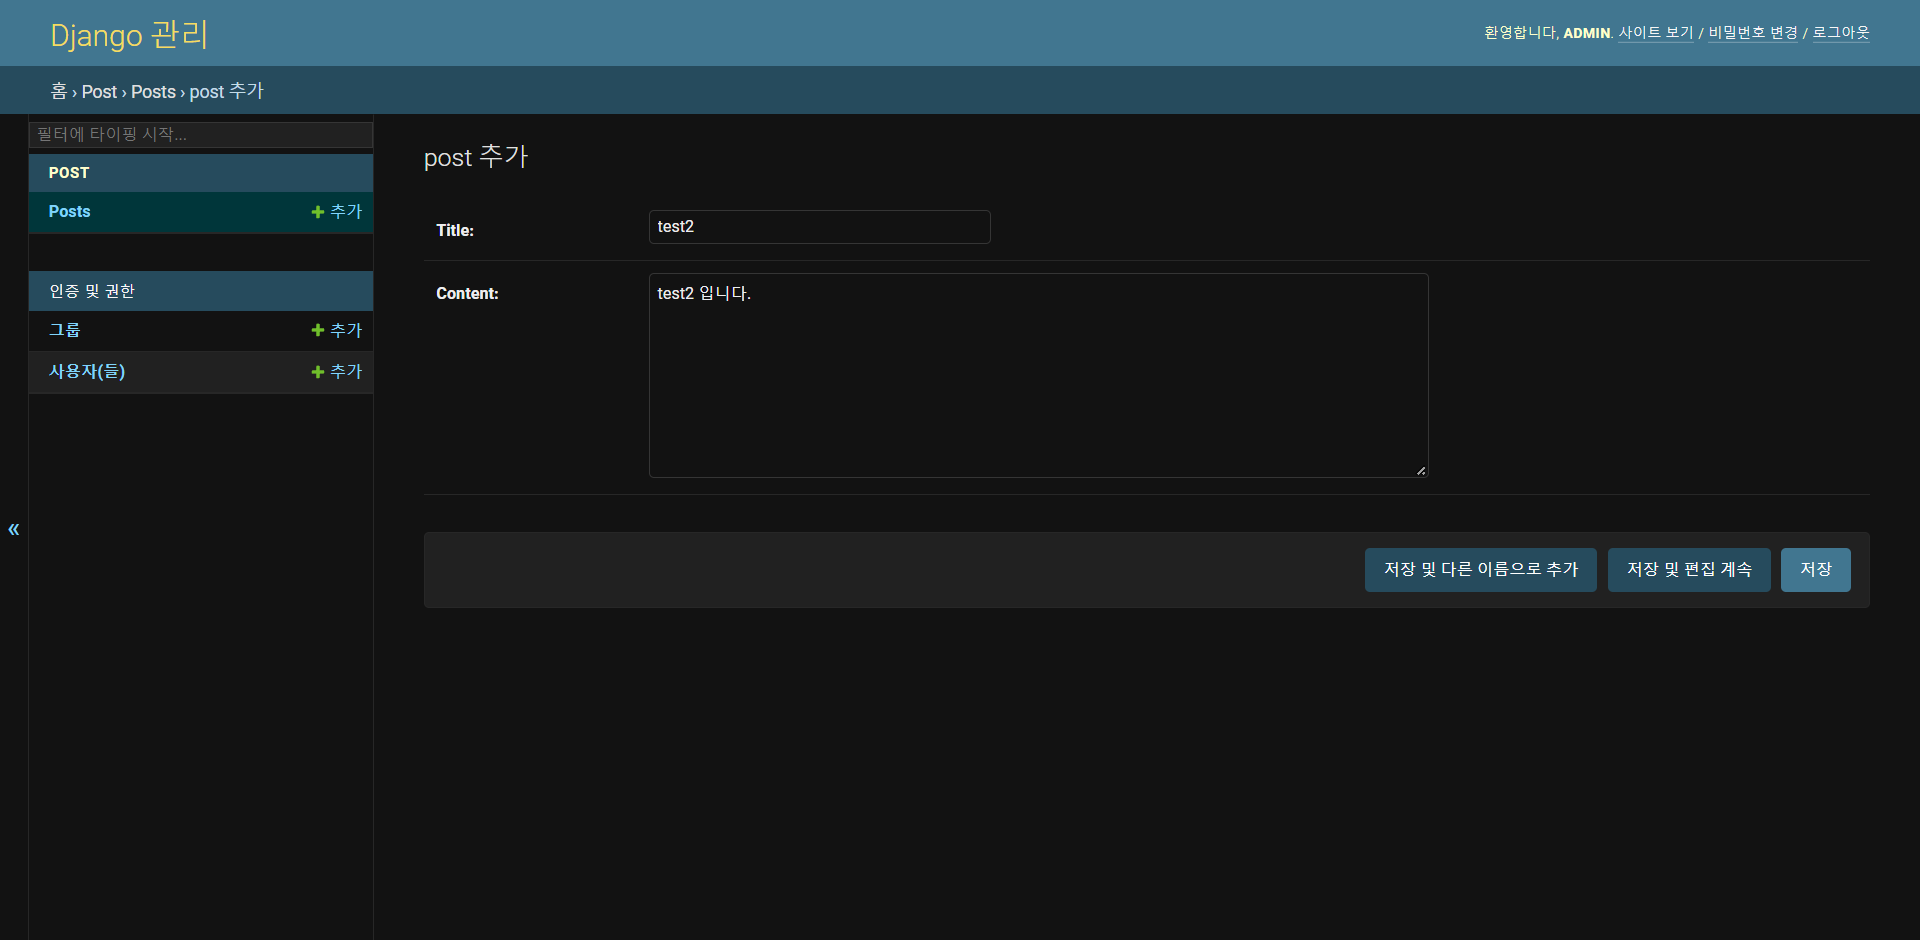This screenshot has width=1920, height=940.
Task: Collapse the sidebar with the double-chevron toggle
Action: [x=14, y=529]
